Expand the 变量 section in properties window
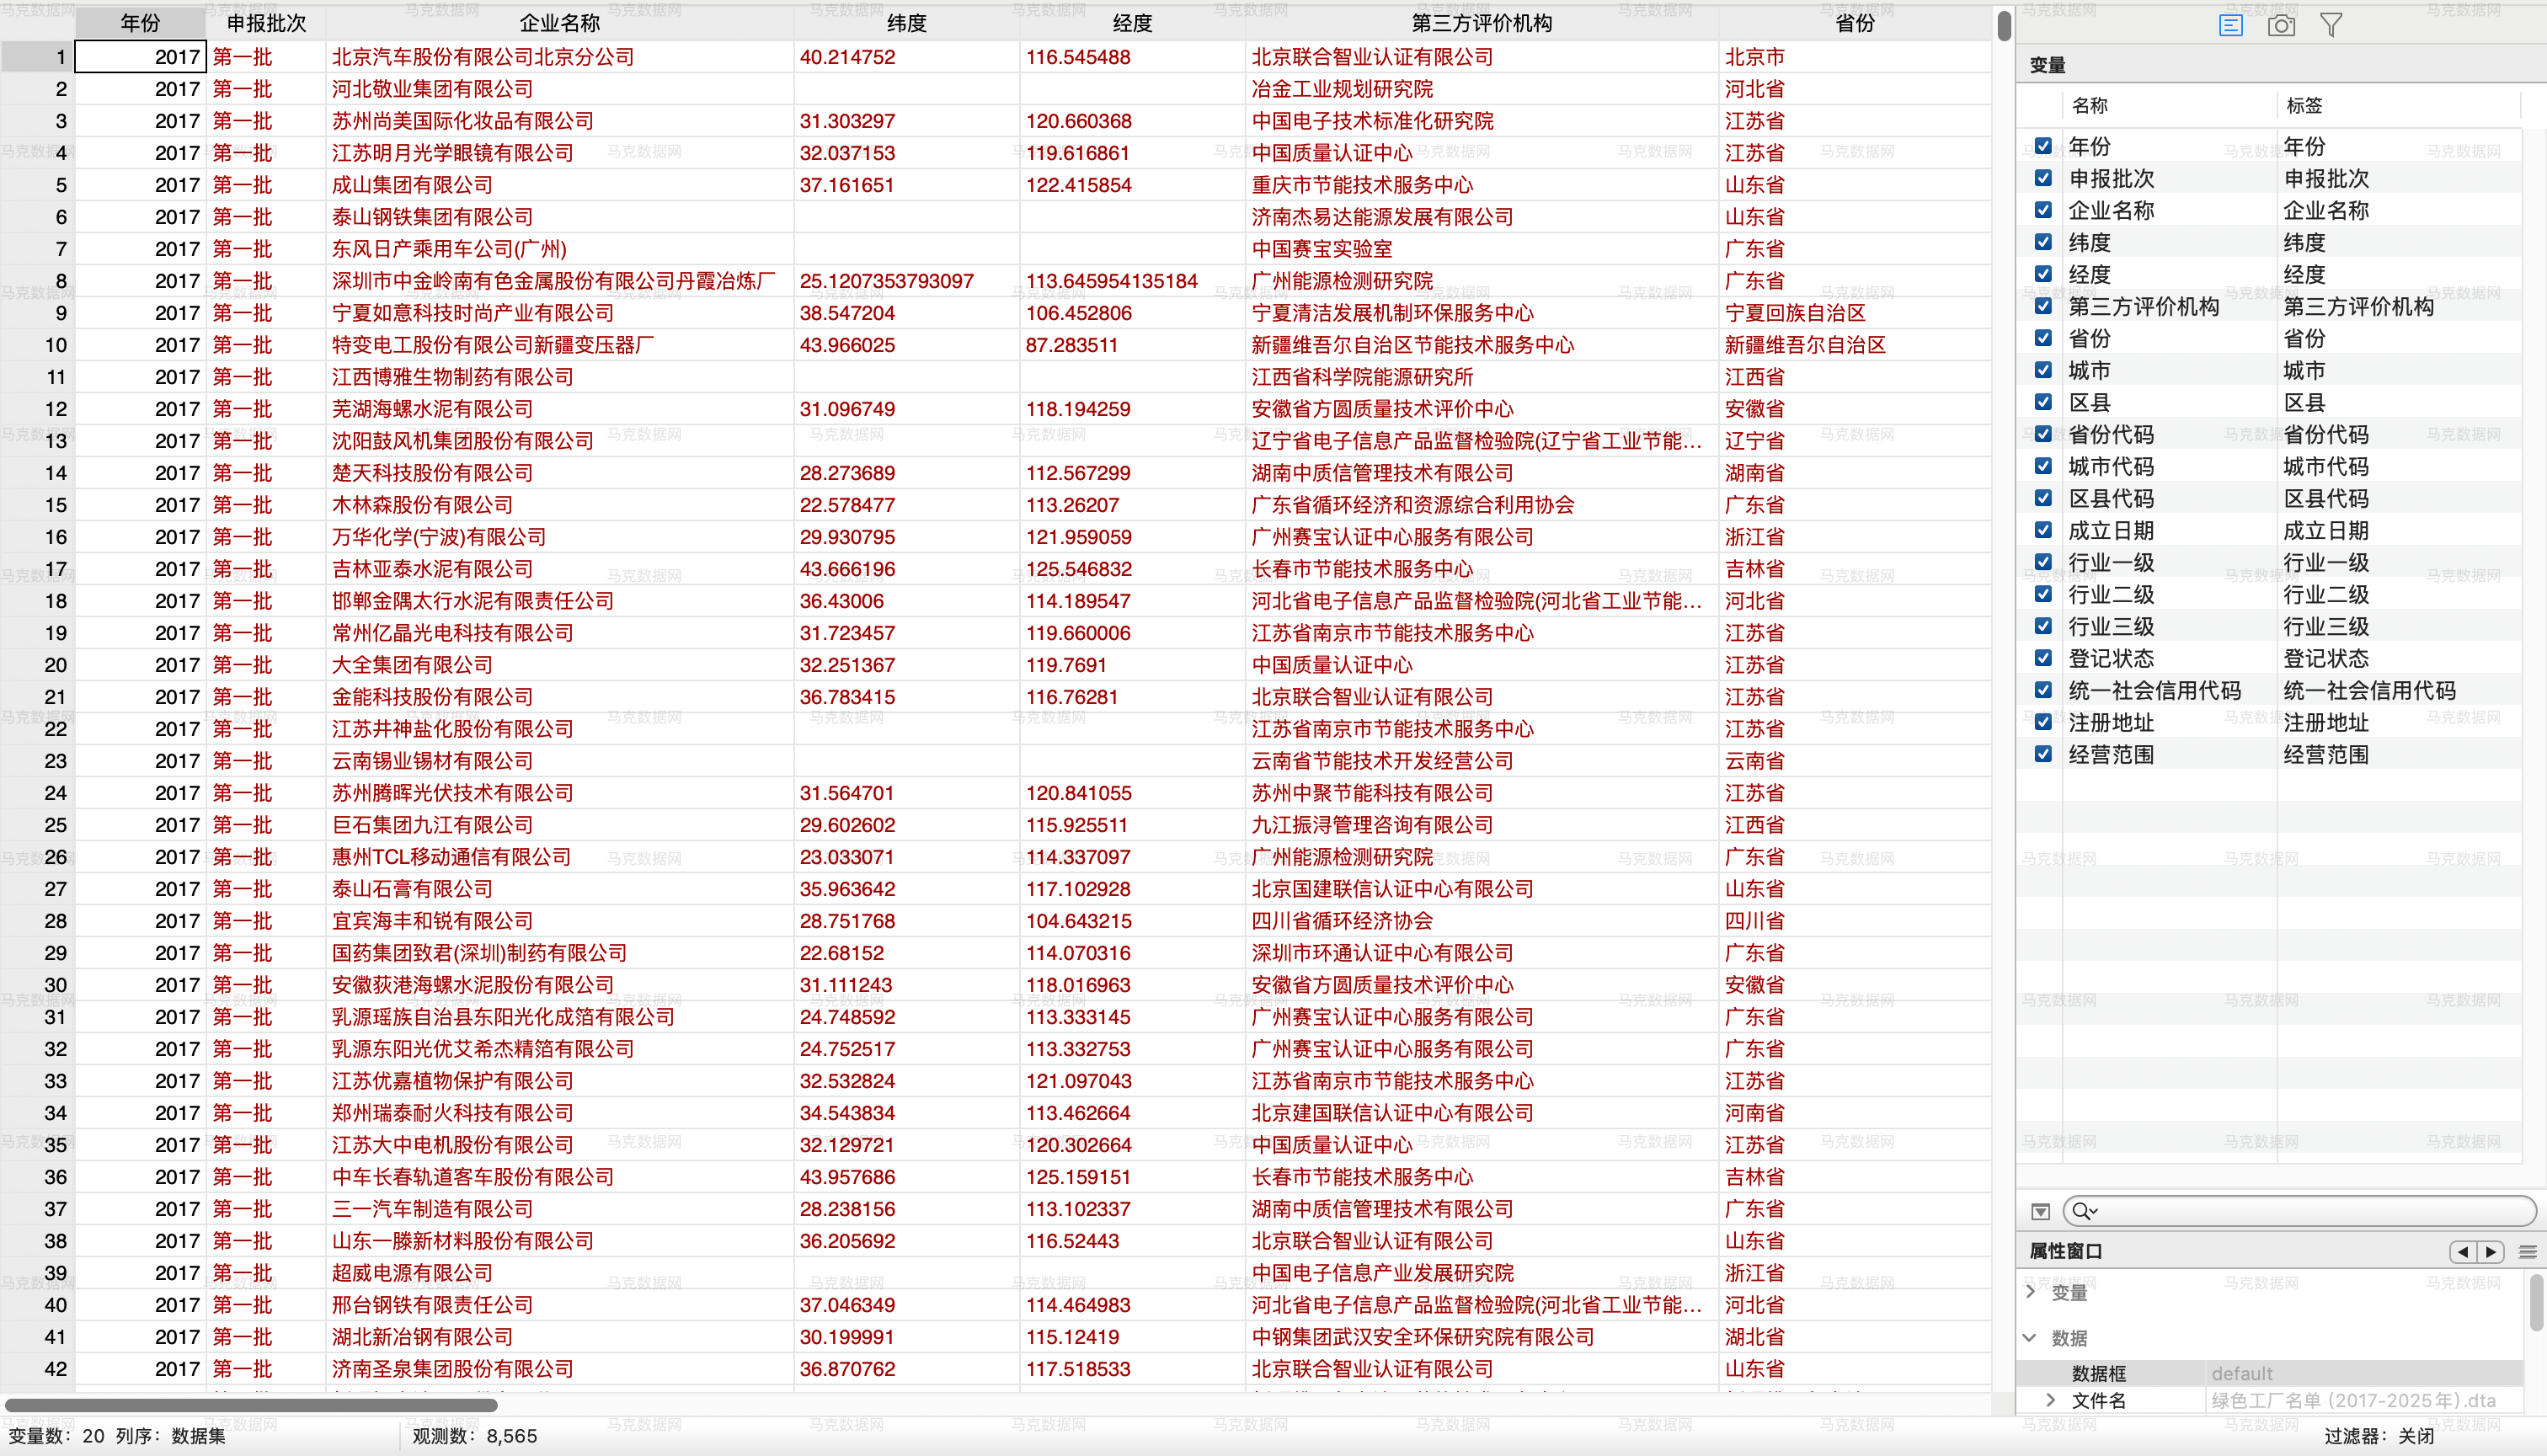Viewport: 2547px width, 1456px height. (x=2030, y=1292)
